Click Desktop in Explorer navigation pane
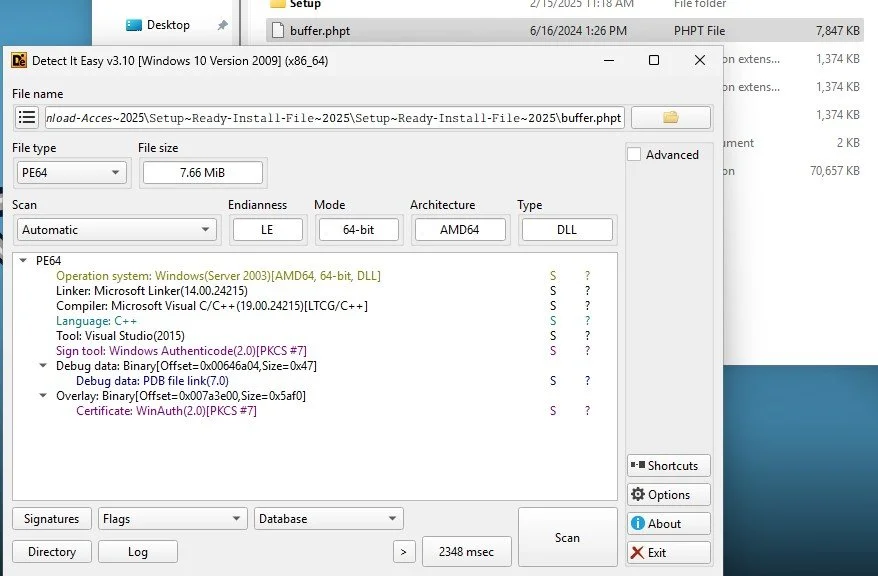The image size is (878, 576). 168,25
